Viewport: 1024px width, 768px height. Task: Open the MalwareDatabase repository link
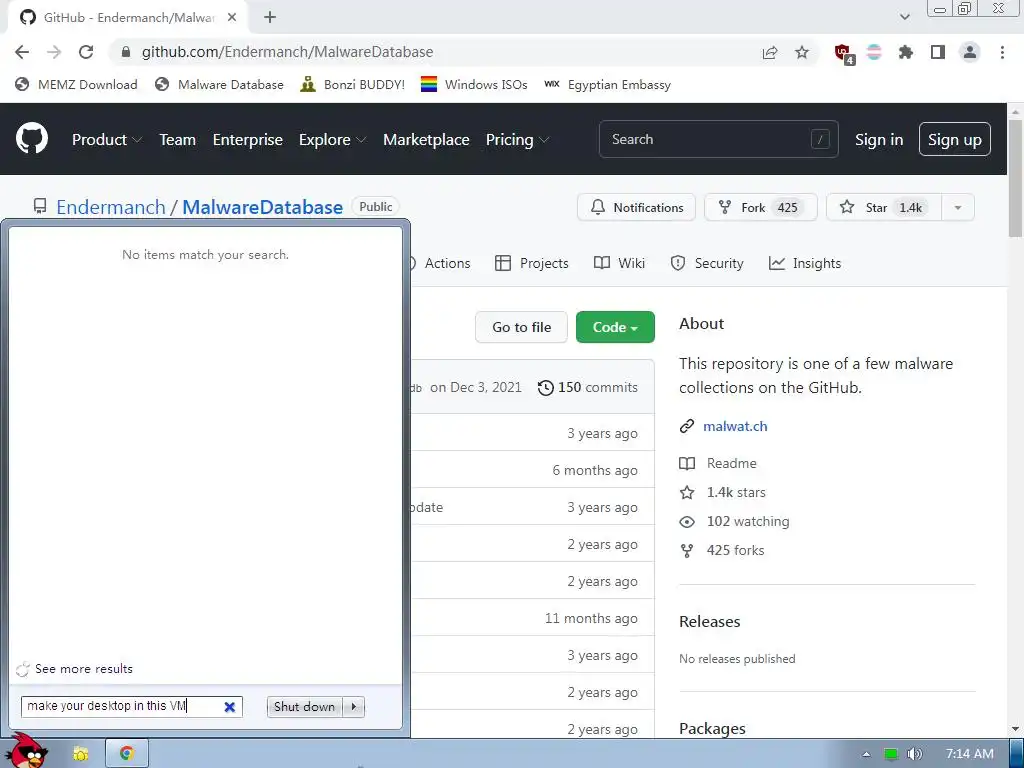(x=263, y=207)
